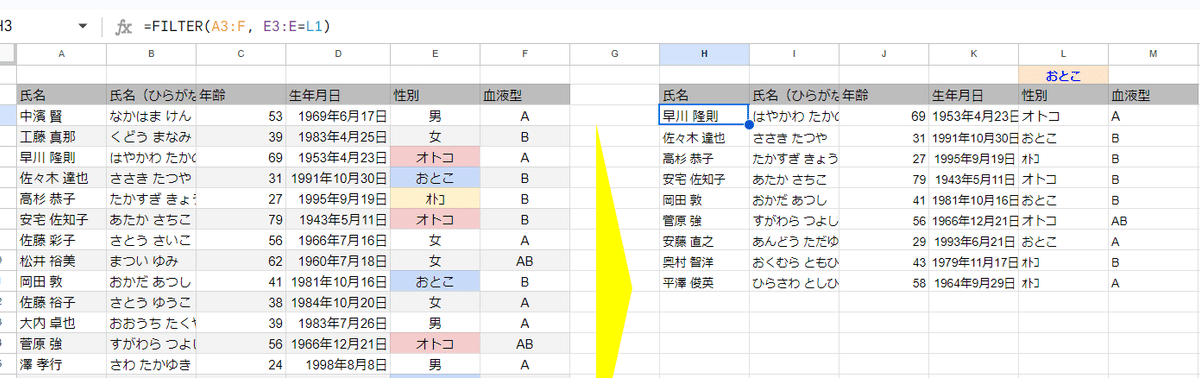Click pink オトコ cell in 早川 隆則 row
Image resolution: width=1200 pixels, height=378 pixels.
tap(435, 158)
